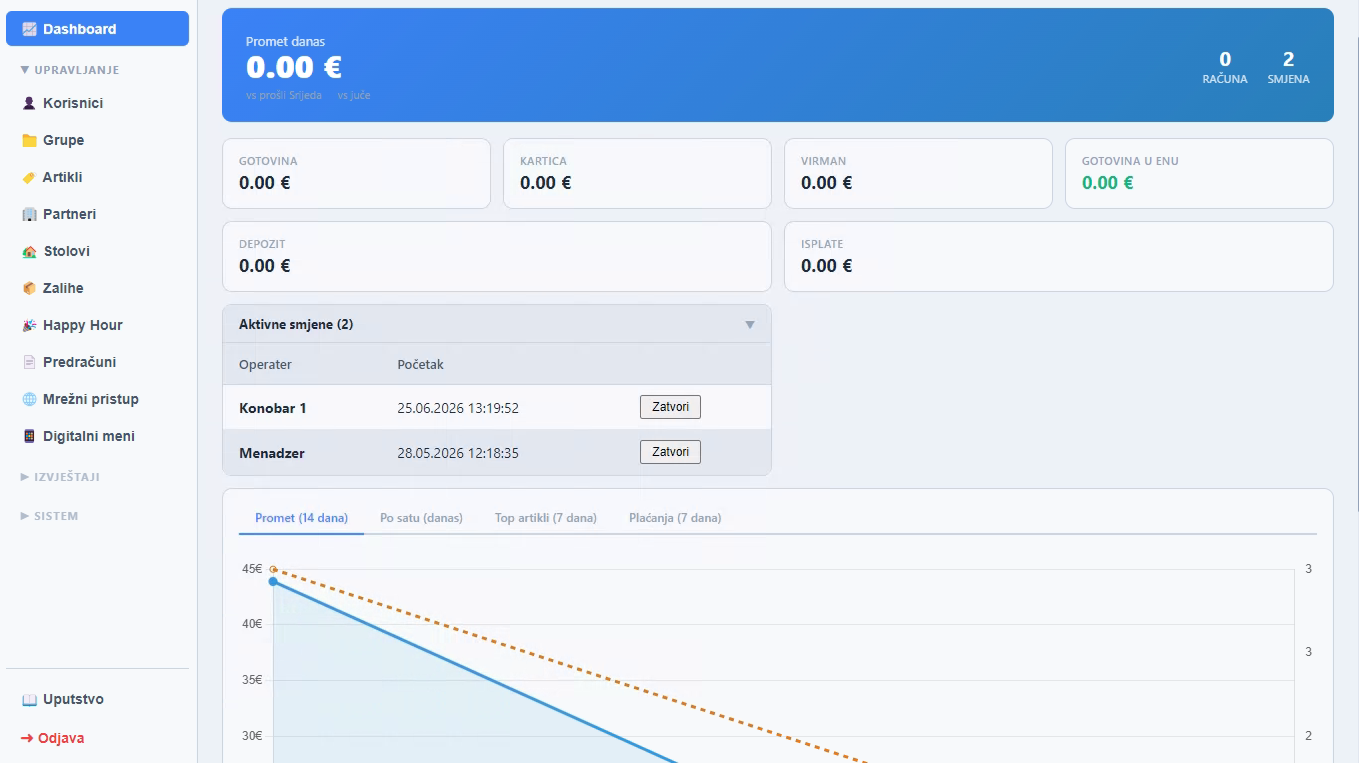
Task: Switch to the Po satu (danas) tab
Action: (x=421, y=518)
